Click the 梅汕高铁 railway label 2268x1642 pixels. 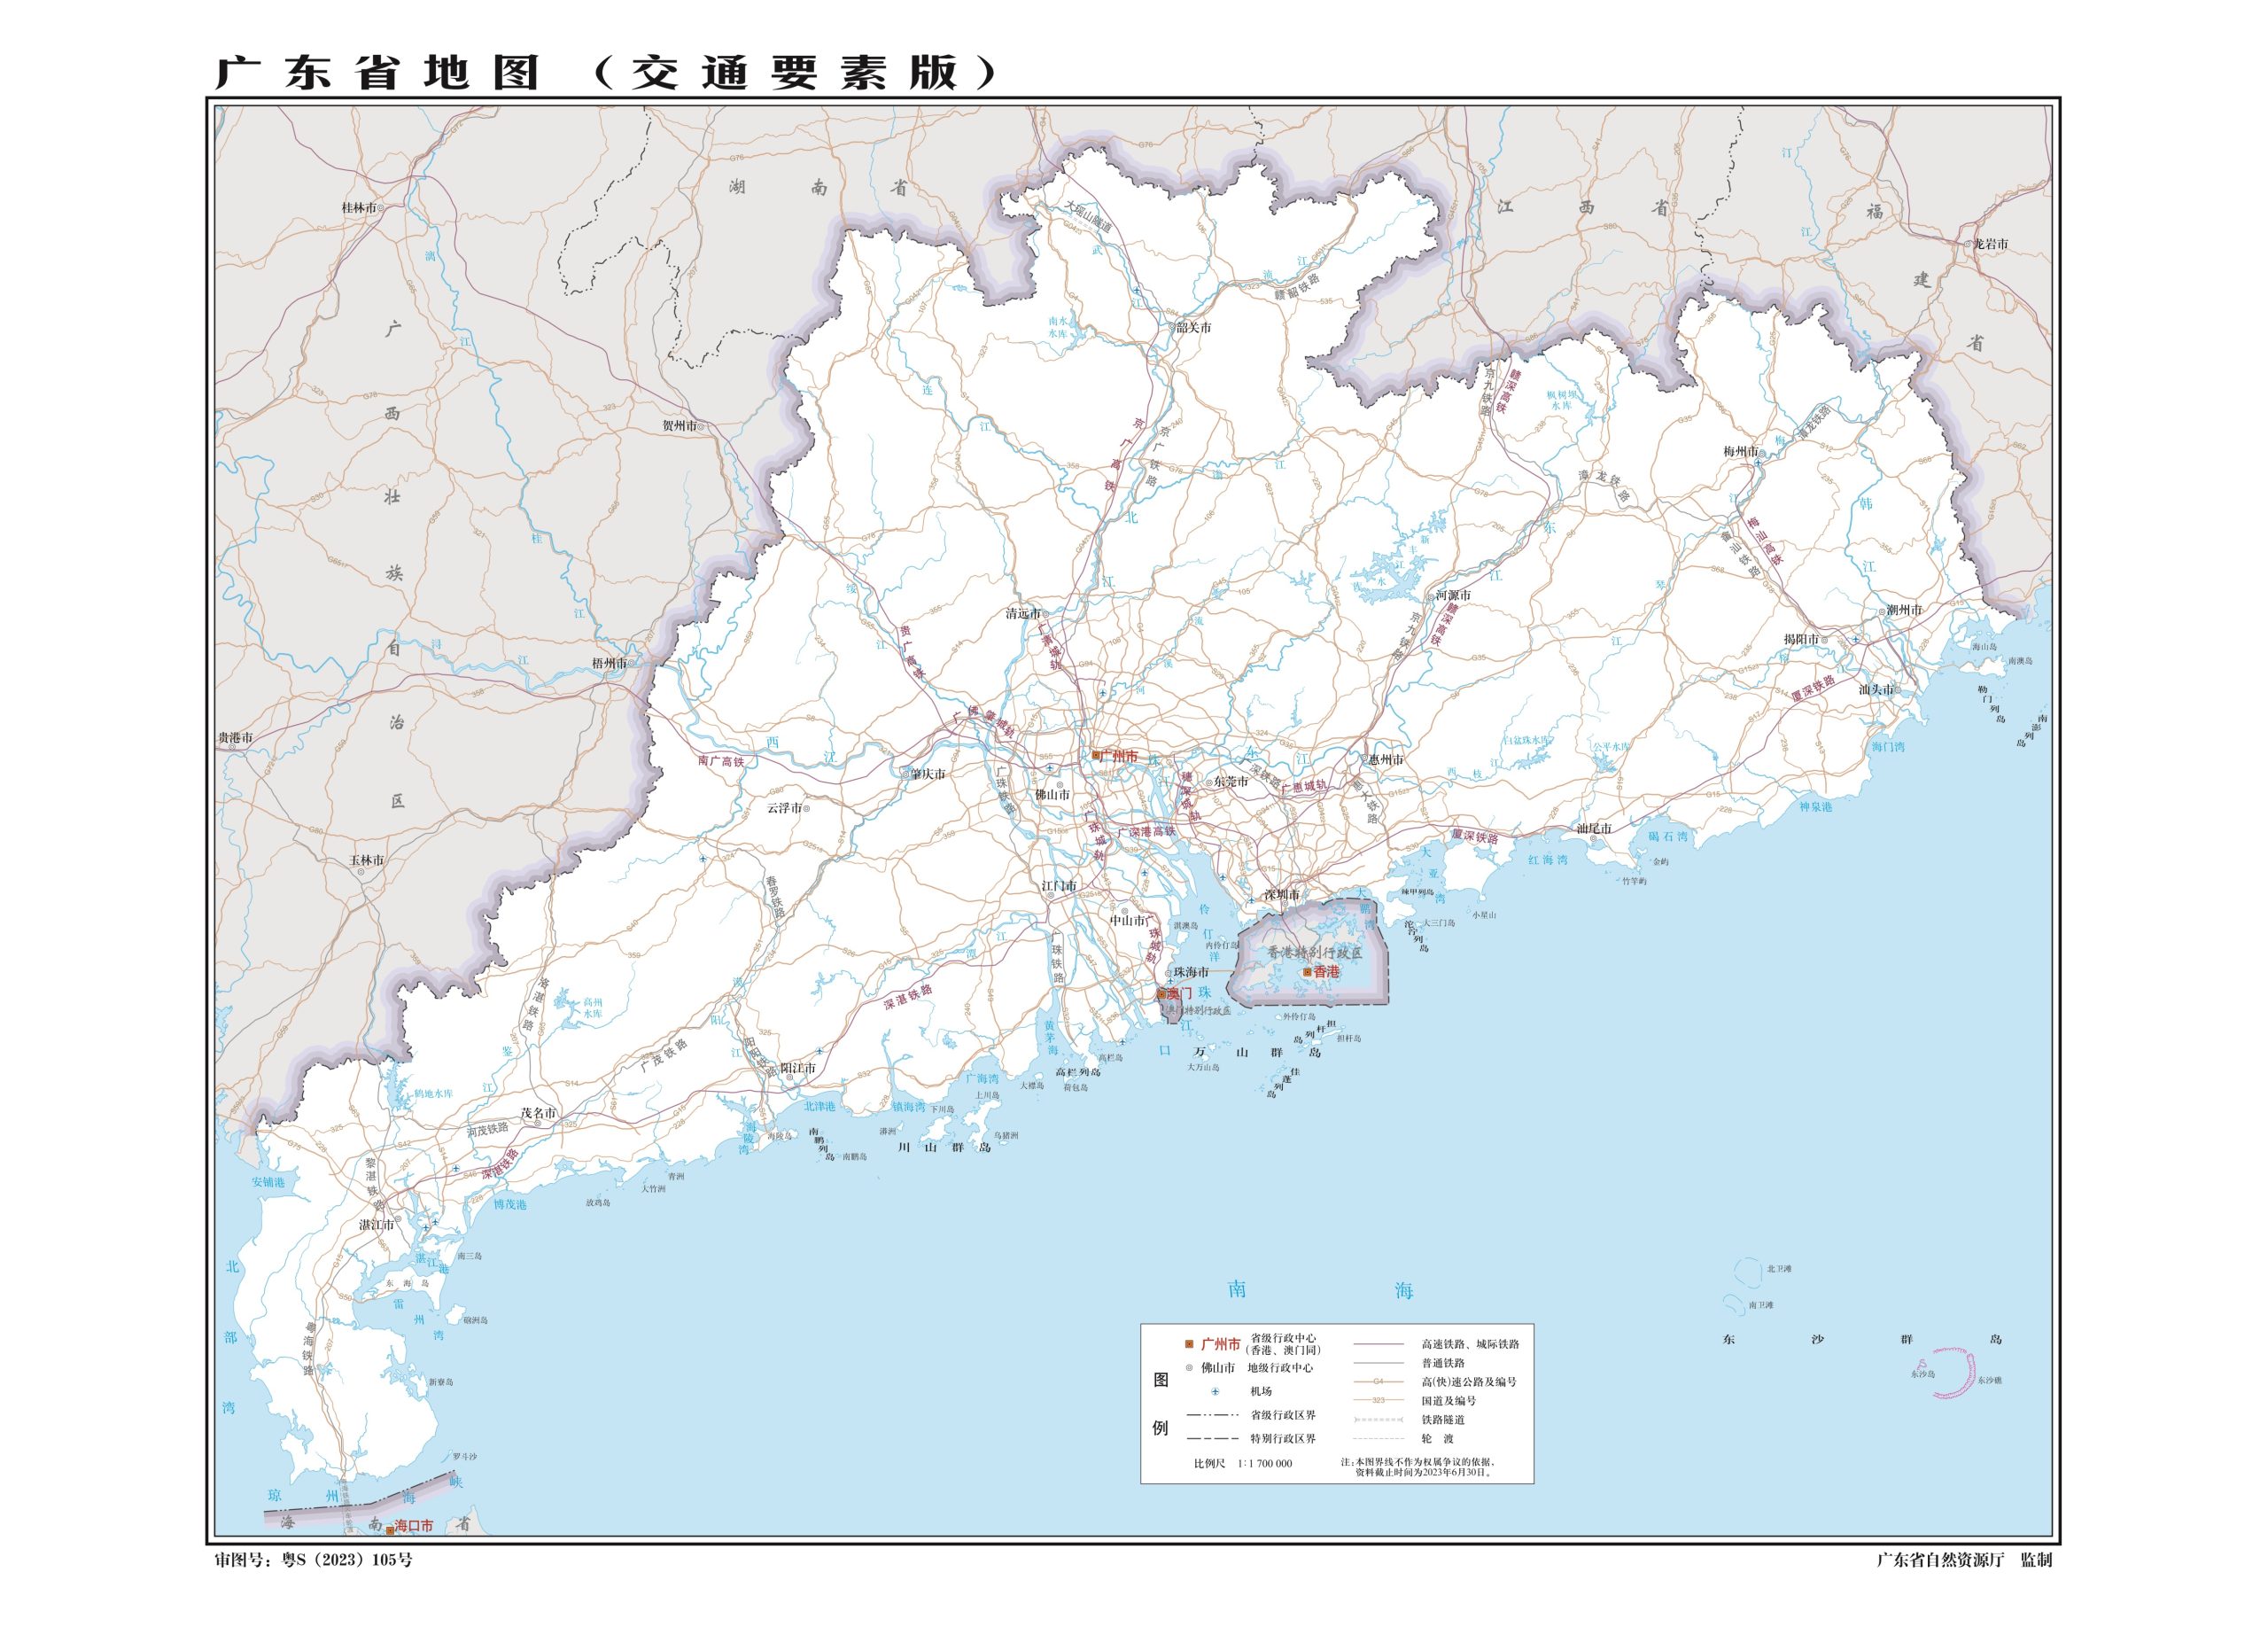pyautogui.click(x=1765, y=541)
